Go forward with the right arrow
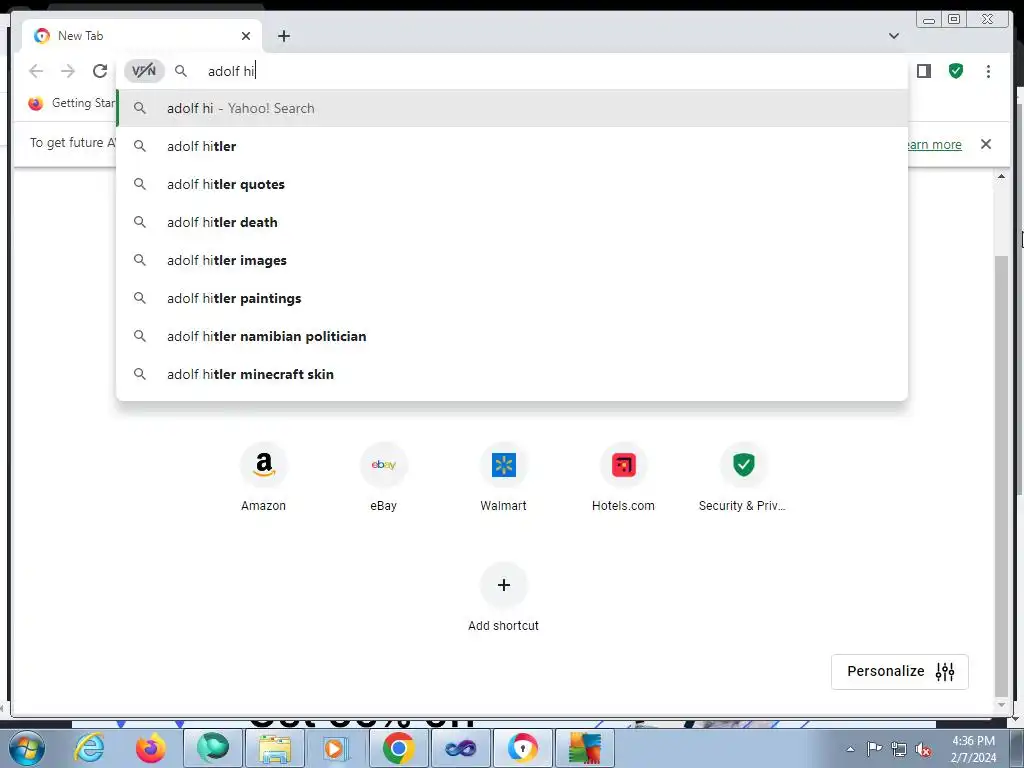 (68, 71)
